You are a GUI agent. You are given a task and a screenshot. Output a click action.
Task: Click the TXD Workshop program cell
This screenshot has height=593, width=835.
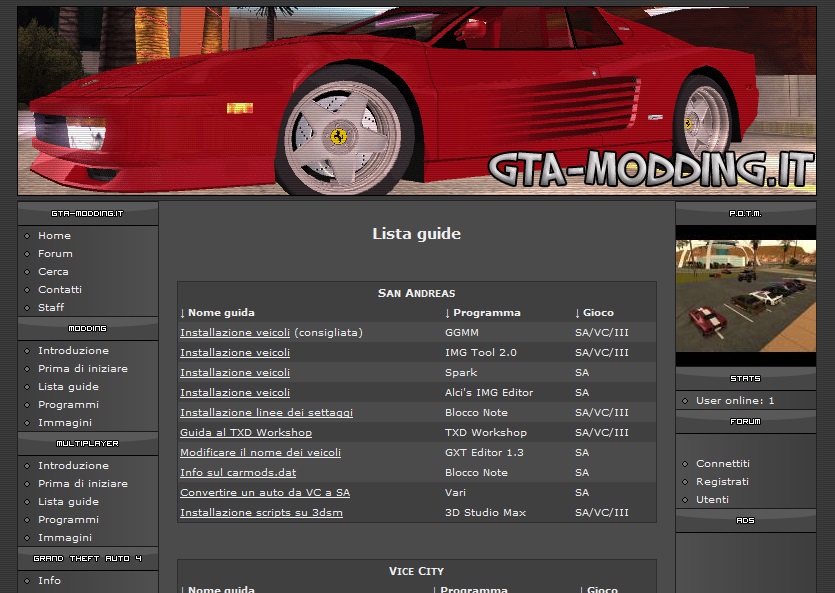pyautogui.click(x=486, y=433)
